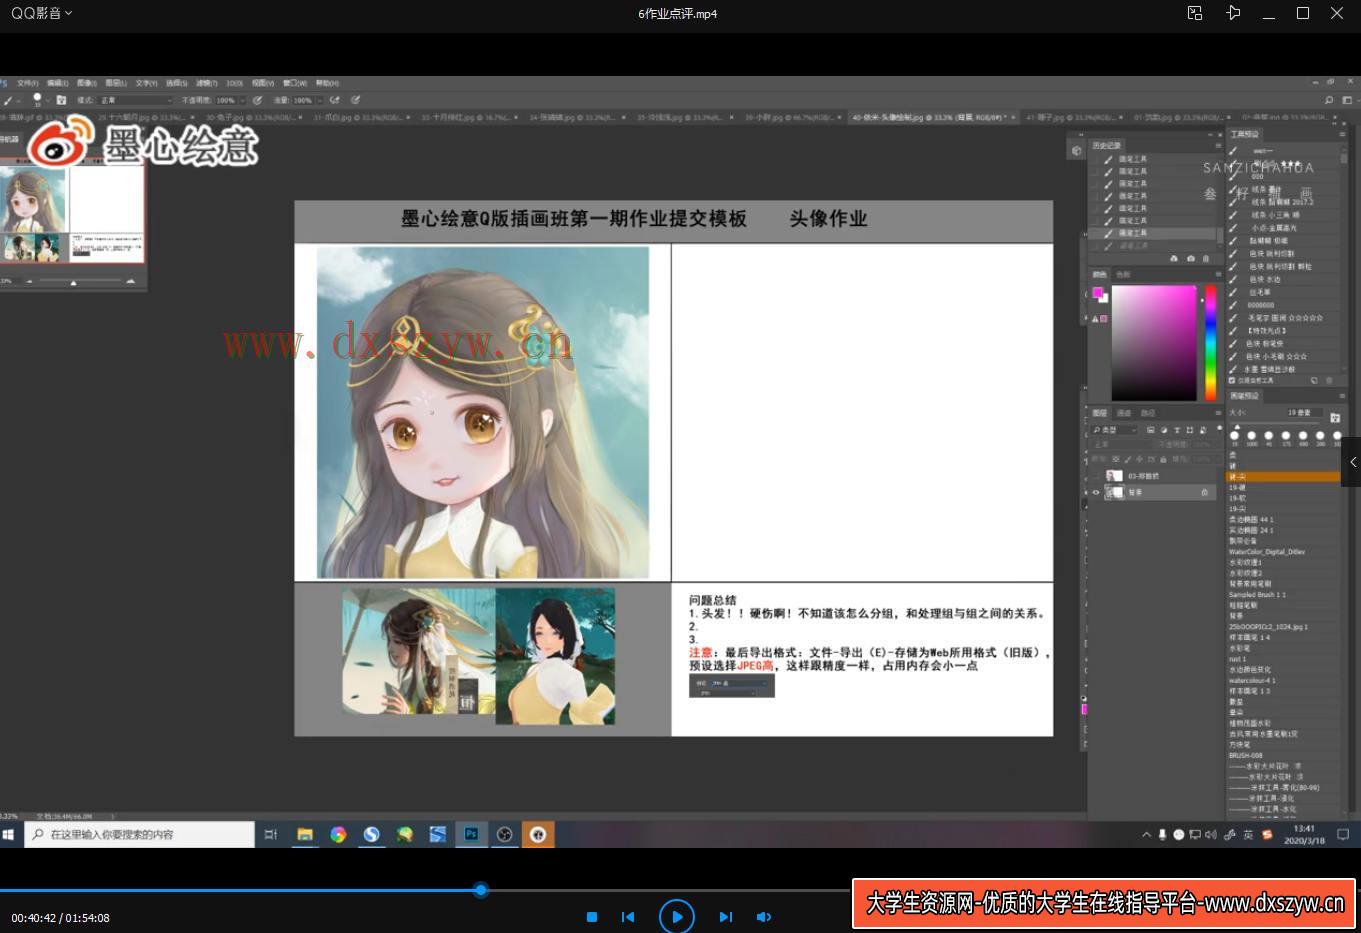This screenshot has width=1361, height=933.
Task: Open the QQ影音 main menu dropdown
Action: [x=42, y=13]
